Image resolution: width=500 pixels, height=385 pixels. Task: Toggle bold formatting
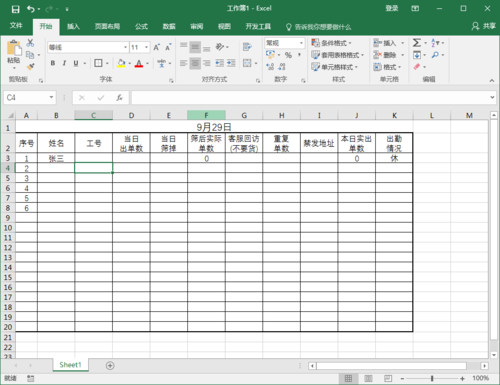pyautogui.click(x=53, y=63)
